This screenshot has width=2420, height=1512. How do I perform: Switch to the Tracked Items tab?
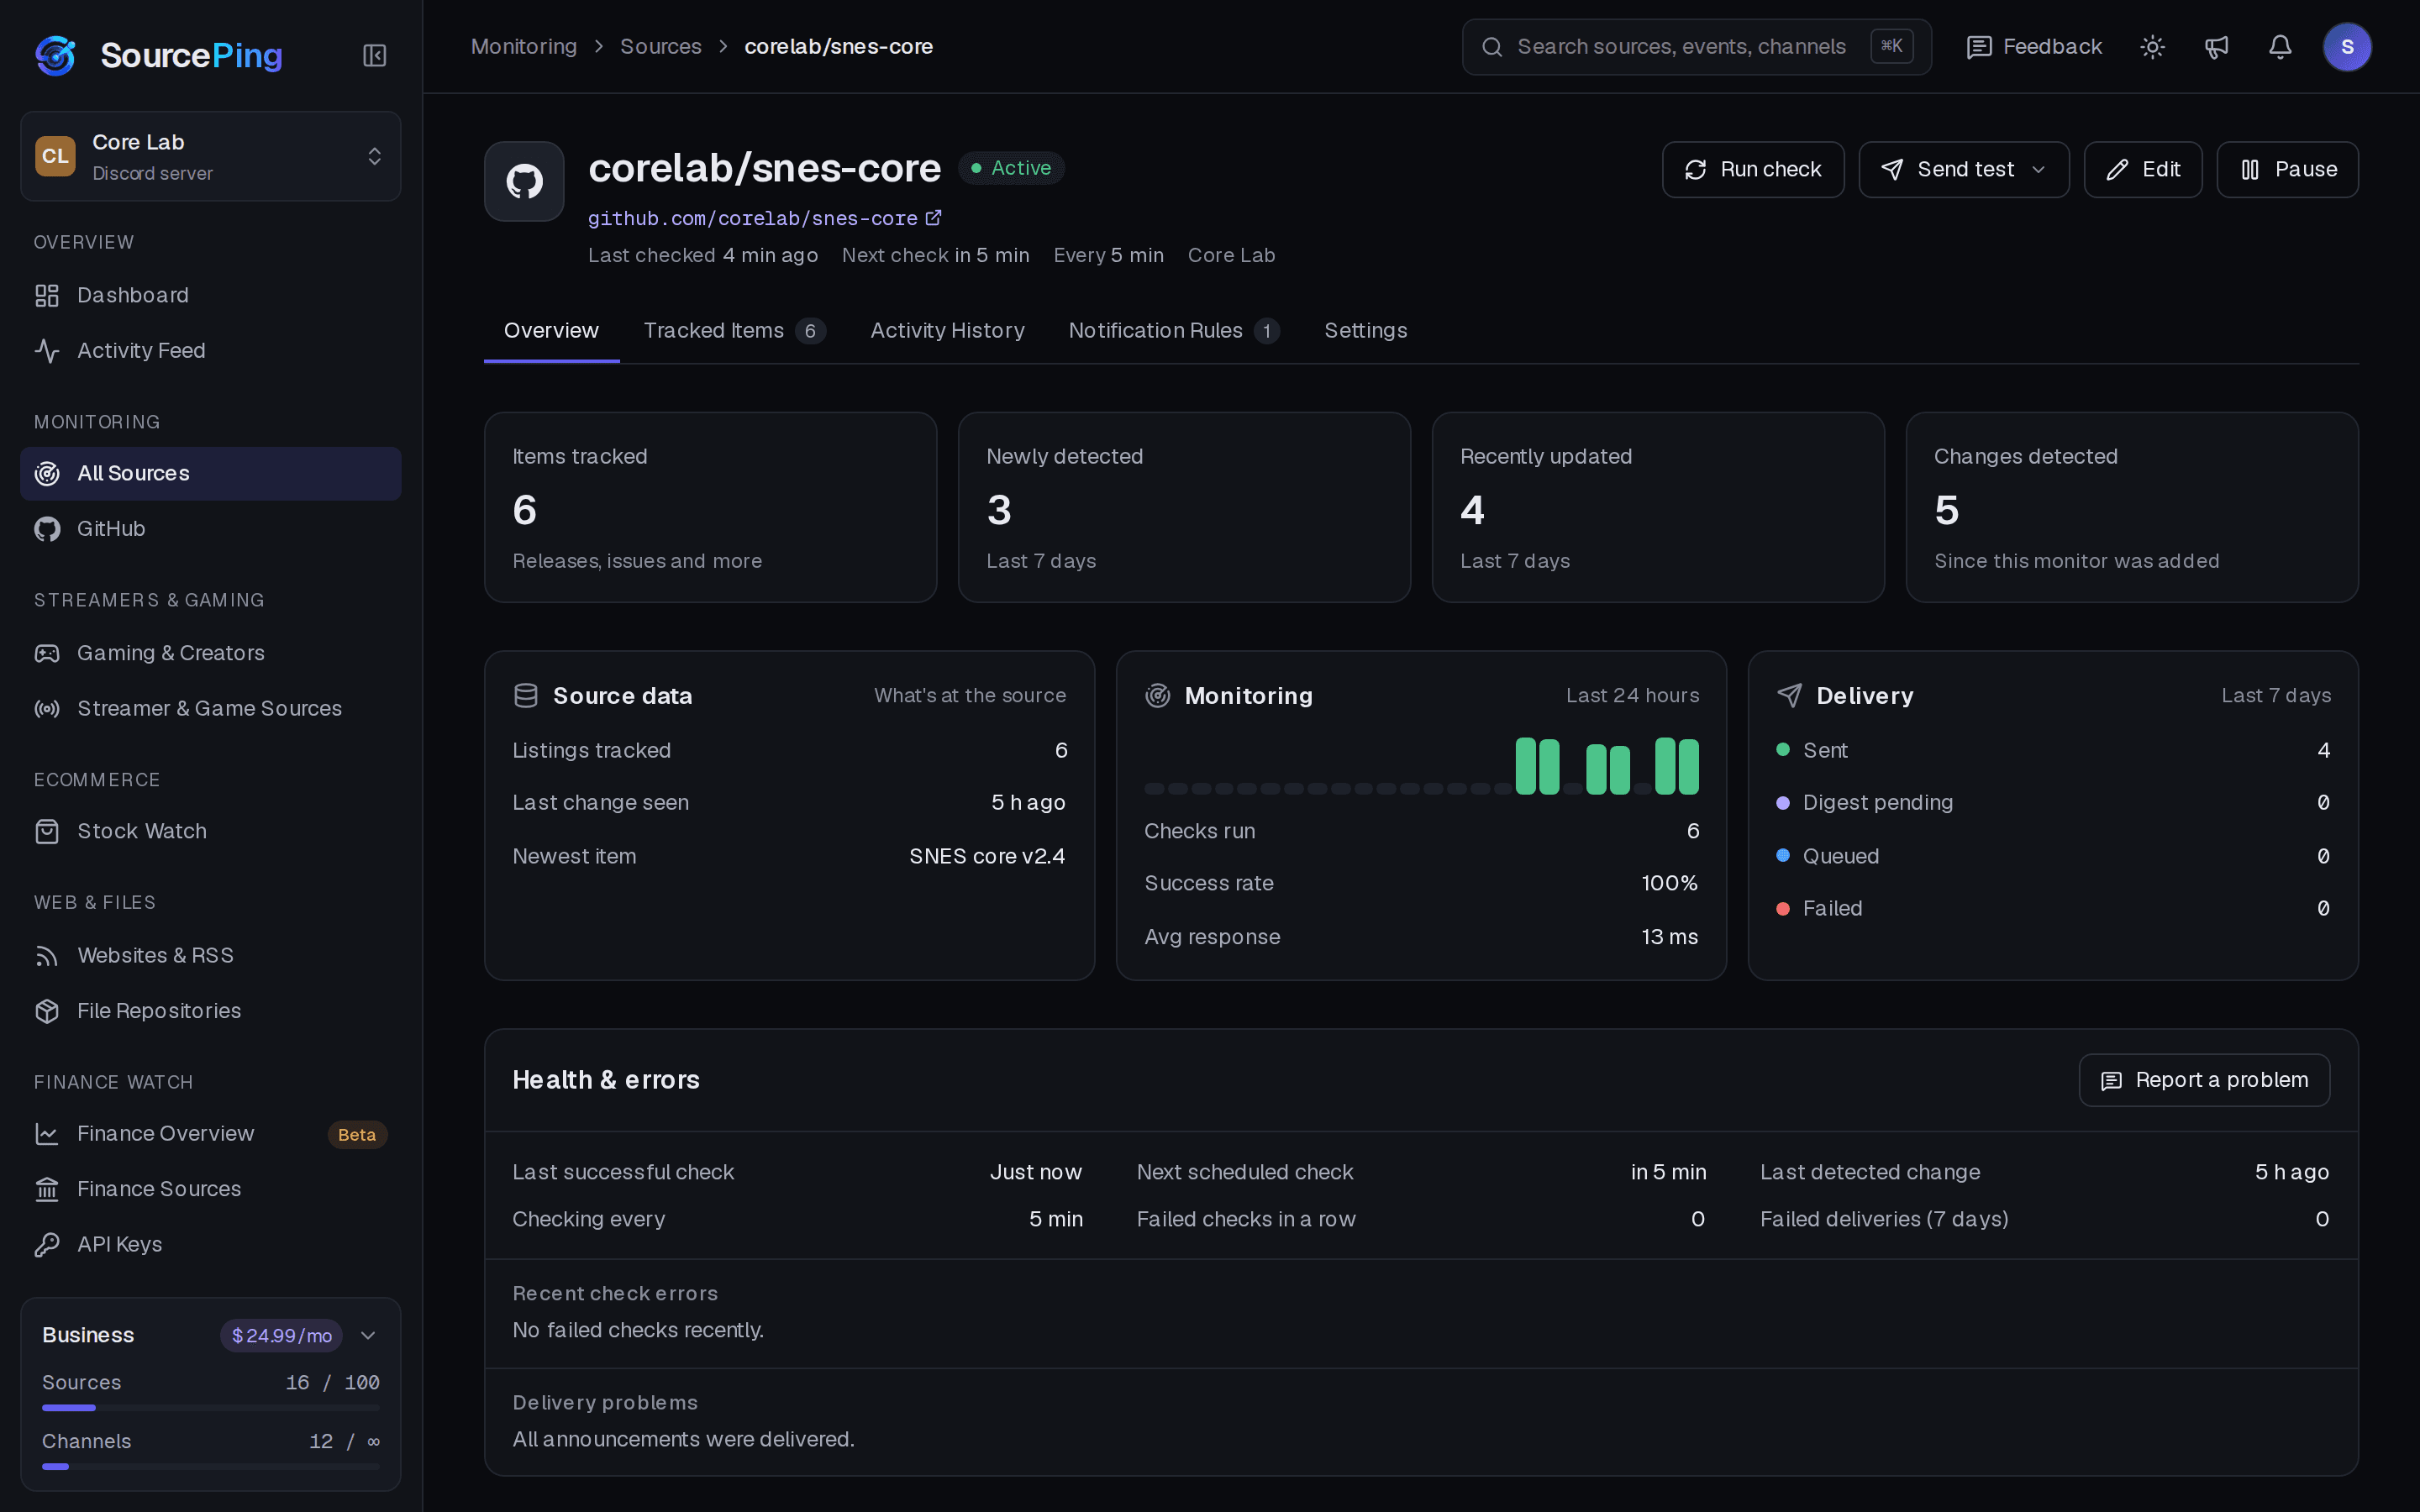734,330
